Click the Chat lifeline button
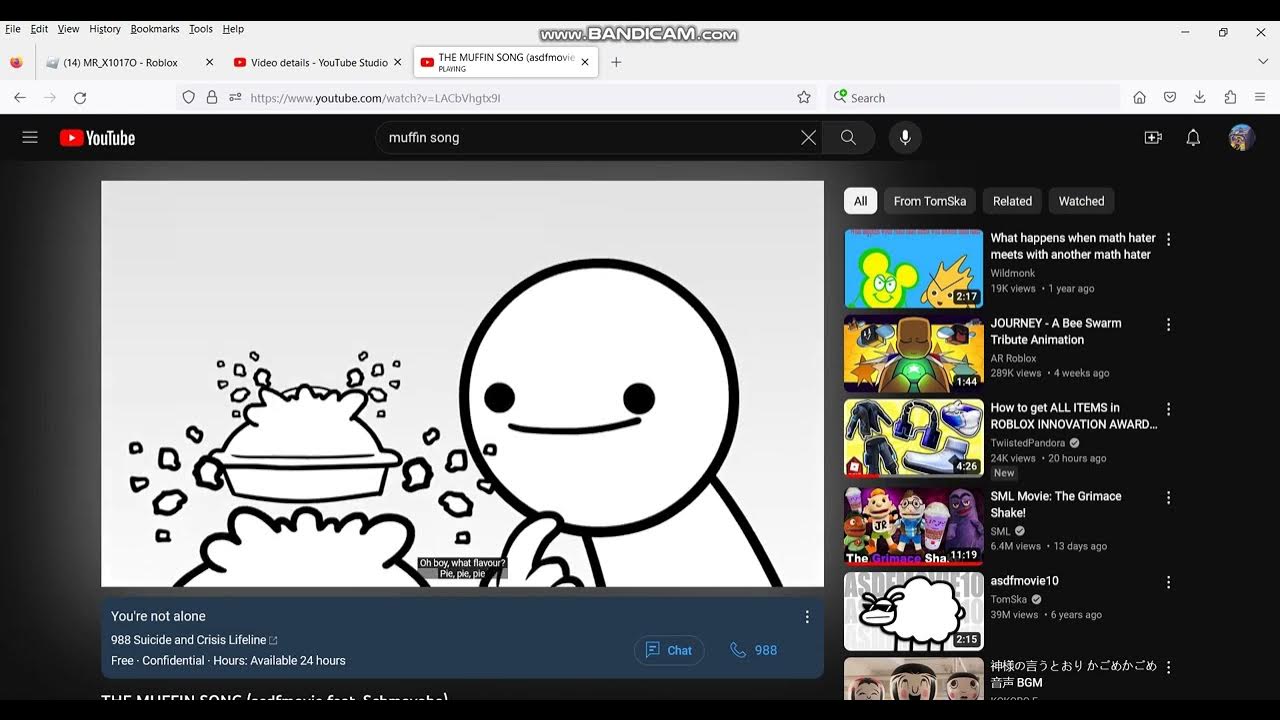This screenshot has height=720, width=1280. coord(669,650)
